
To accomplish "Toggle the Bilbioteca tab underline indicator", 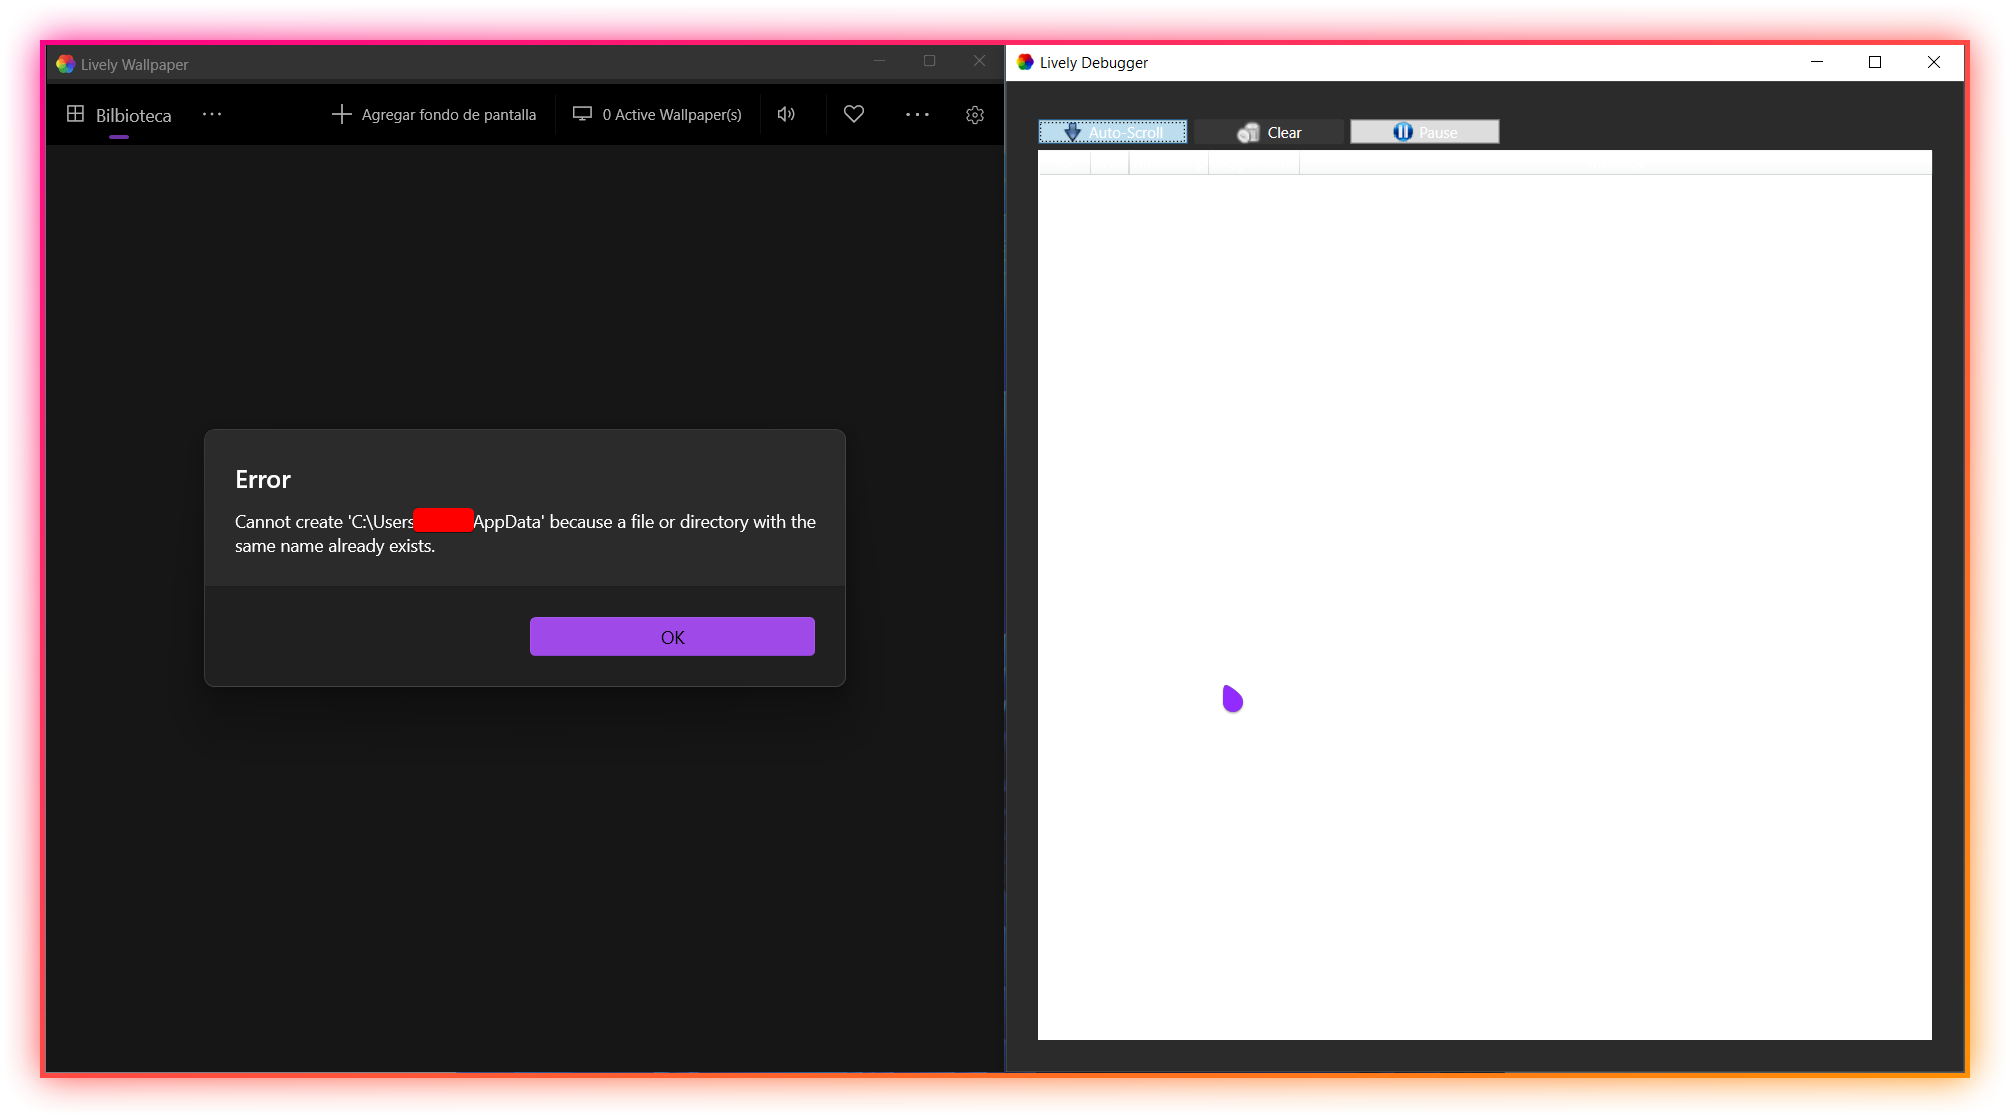I will (x=119, y=135).
